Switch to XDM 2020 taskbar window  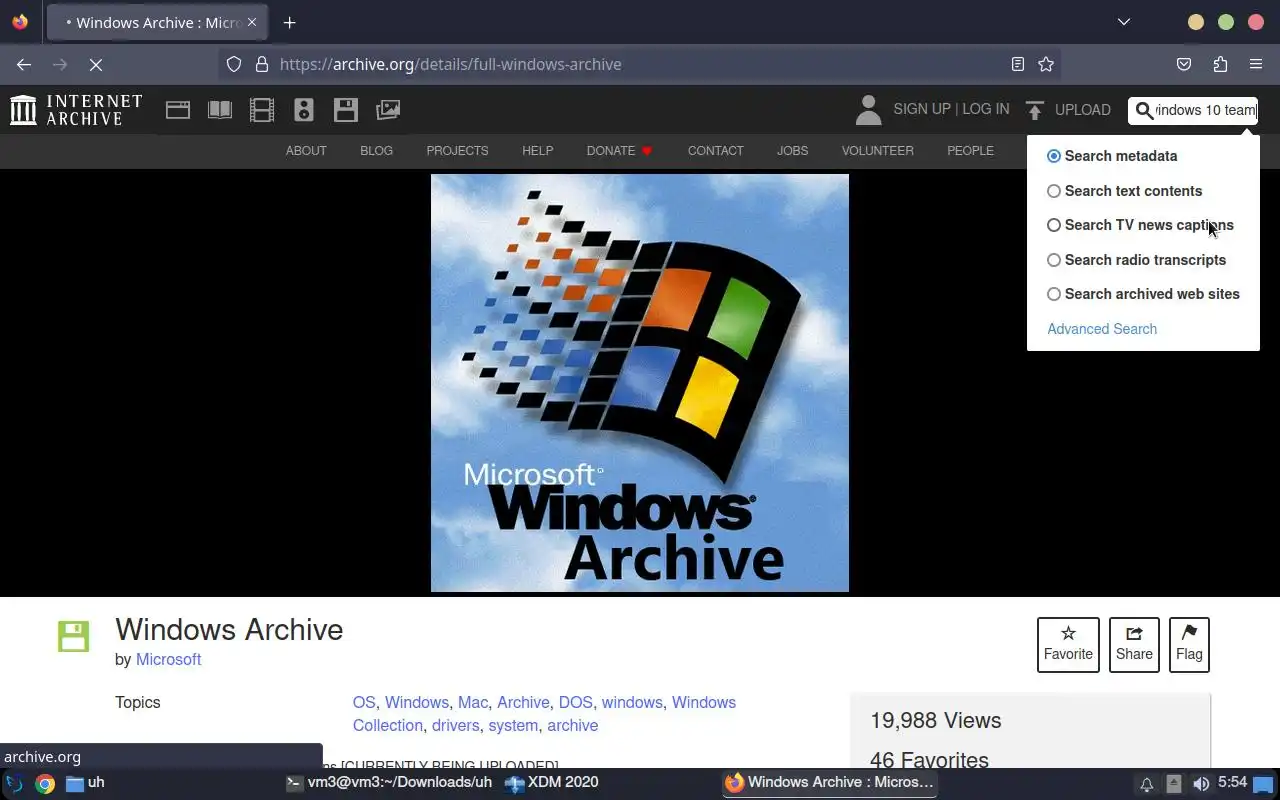point(551,783)
